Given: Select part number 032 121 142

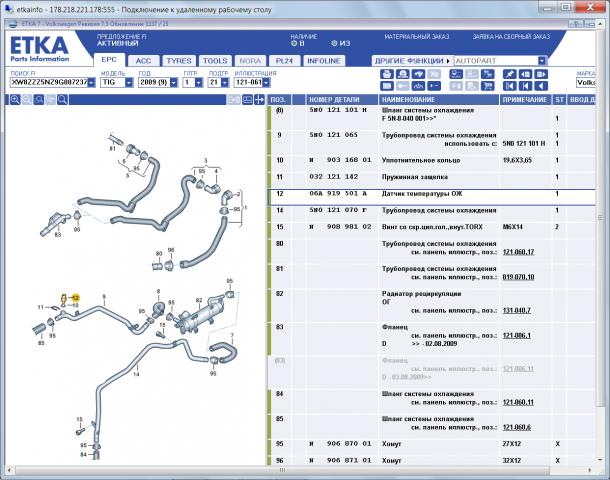Looking at the screenshot, I should [333, 177].
